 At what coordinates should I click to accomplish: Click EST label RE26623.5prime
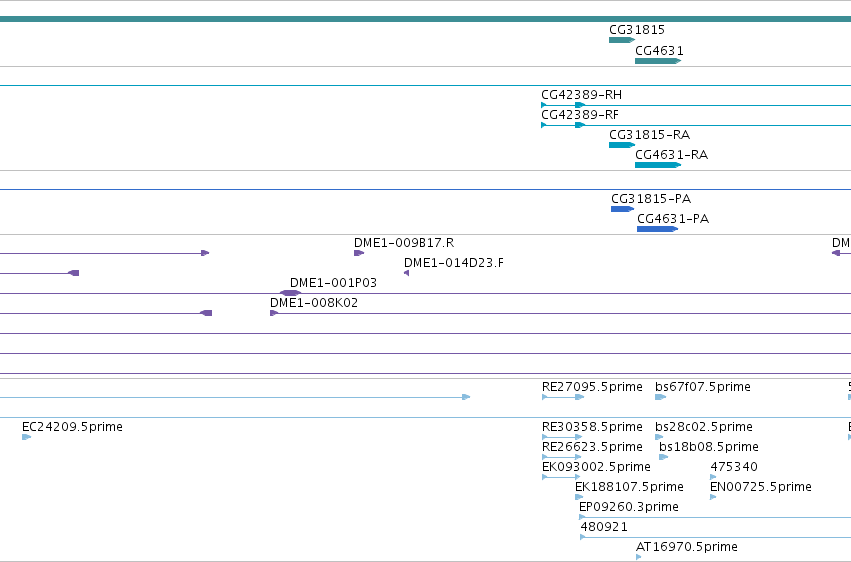tap(592, 447)
